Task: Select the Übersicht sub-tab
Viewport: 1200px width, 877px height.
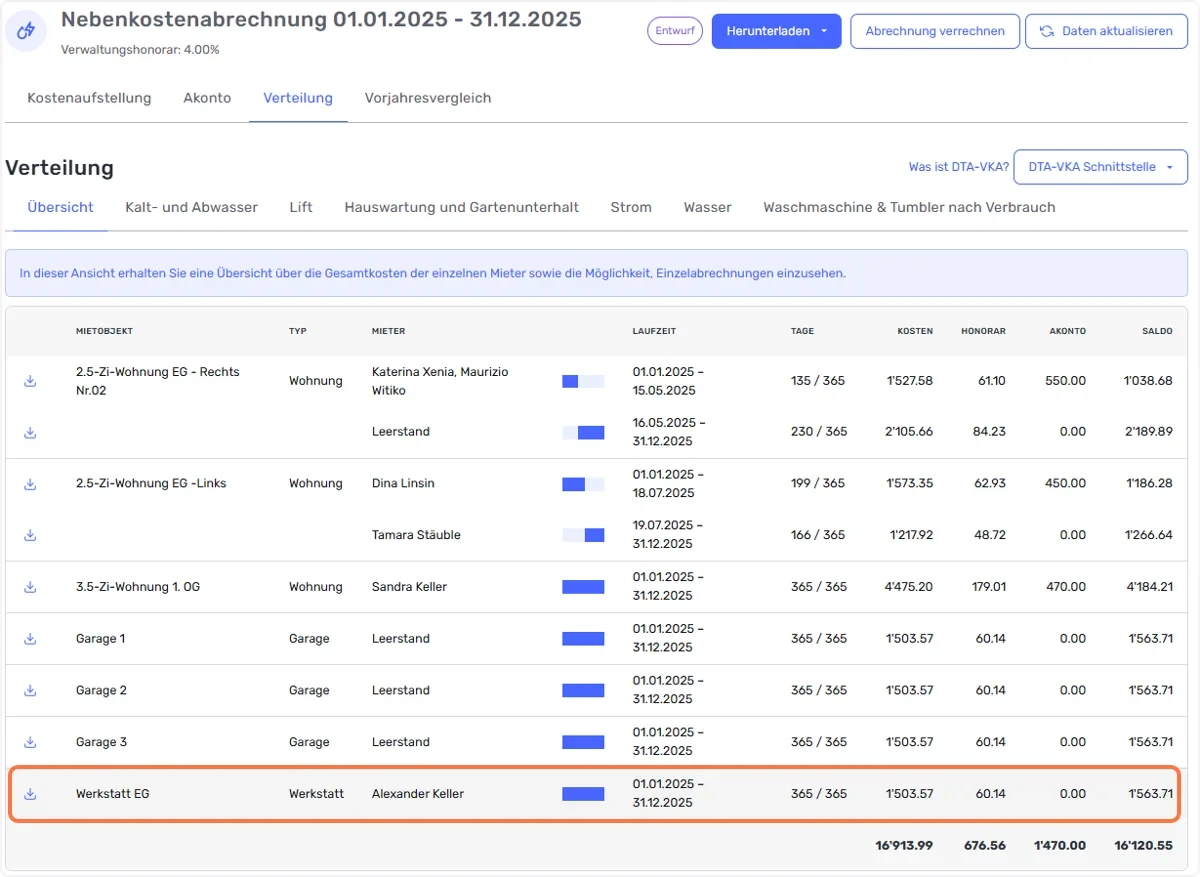Action: (x=60, y=207)
